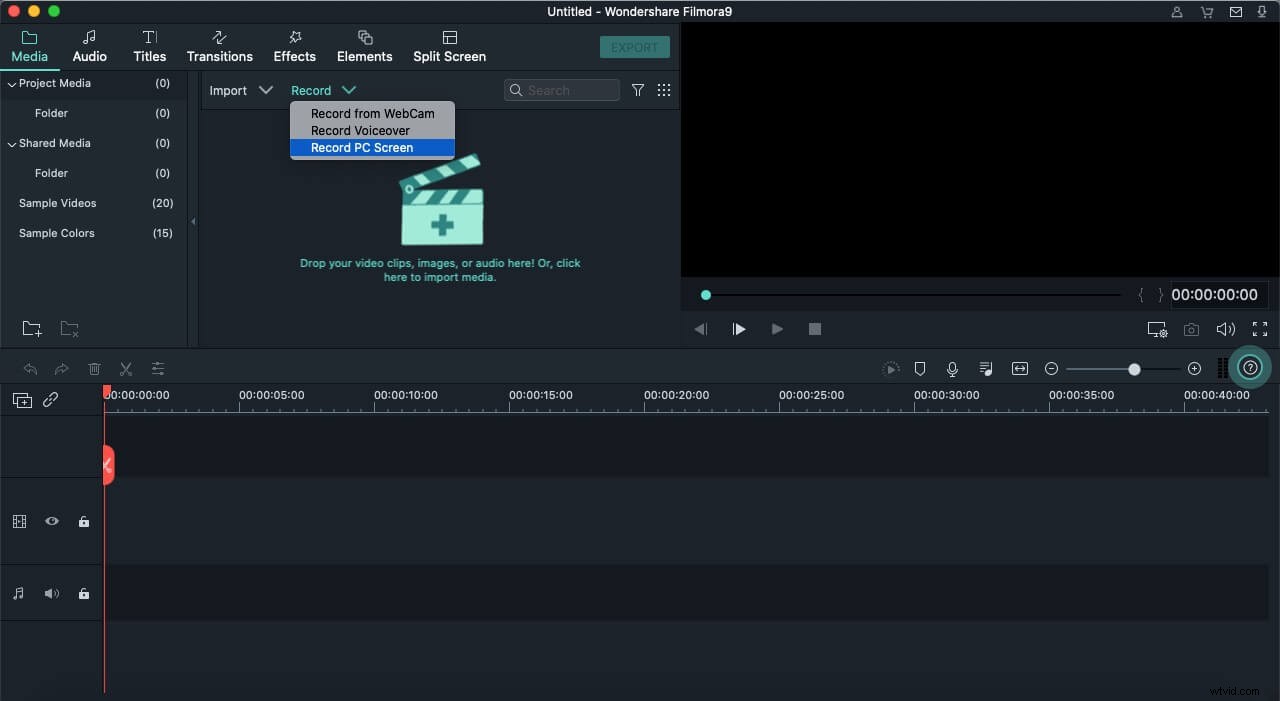Expand the Import dropdown arrow

(x=267, y=90)
